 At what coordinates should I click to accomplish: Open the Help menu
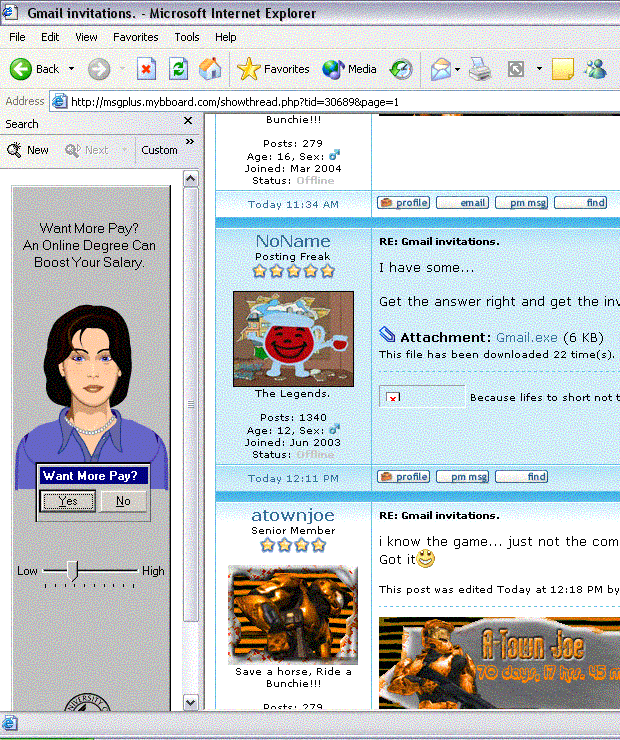226,37
